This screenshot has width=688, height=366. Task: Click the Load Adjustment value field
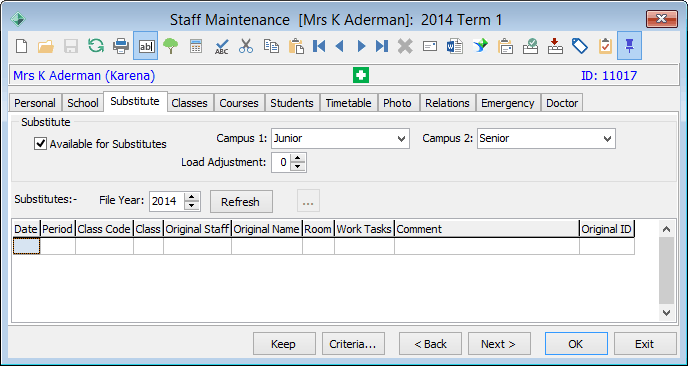coord(282,162)
